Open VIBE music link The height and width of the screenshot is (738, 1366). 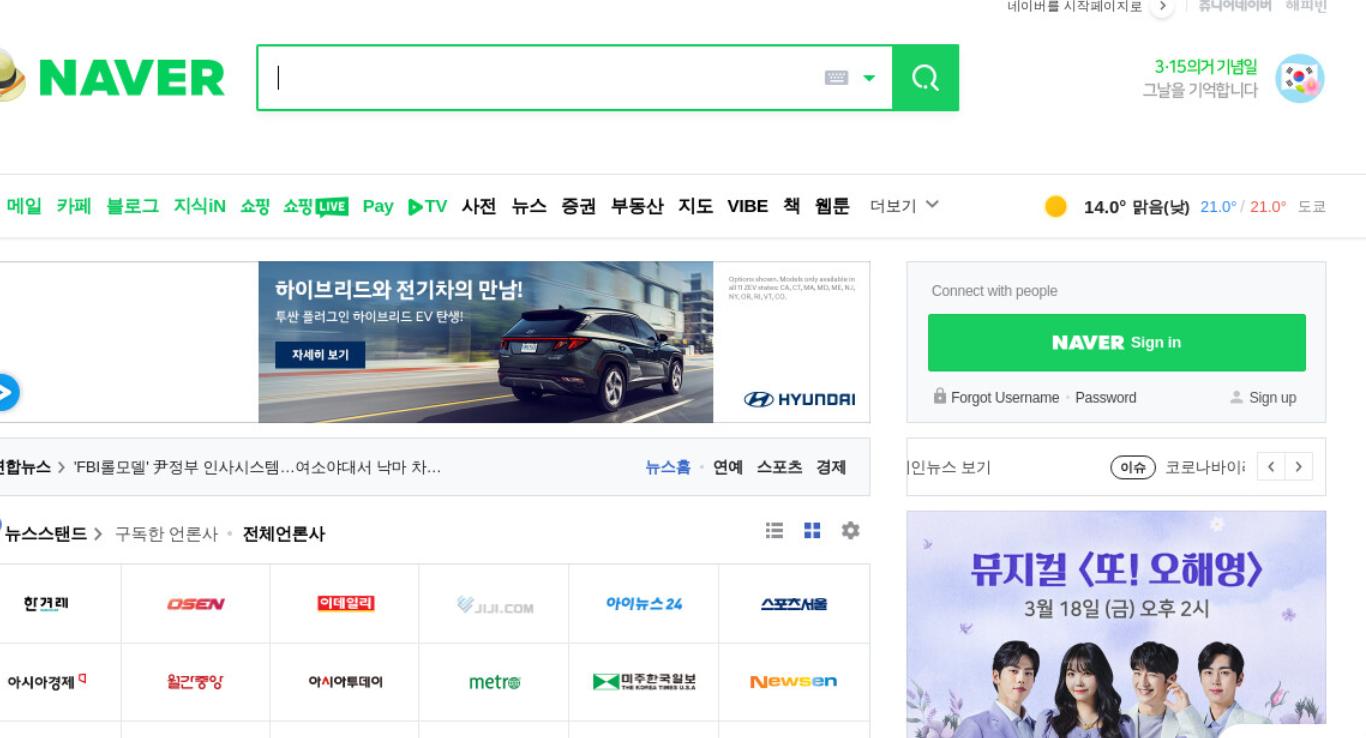point(748,206)
